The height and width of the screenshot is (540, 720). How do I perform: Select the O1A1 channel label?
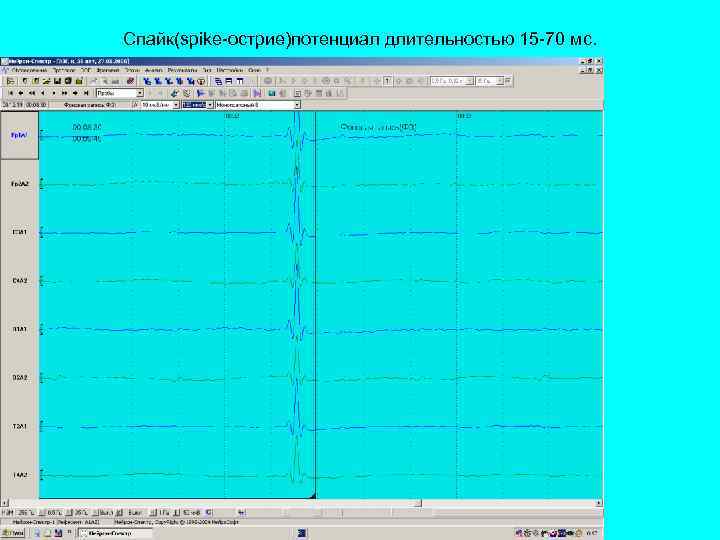point(19,329)
